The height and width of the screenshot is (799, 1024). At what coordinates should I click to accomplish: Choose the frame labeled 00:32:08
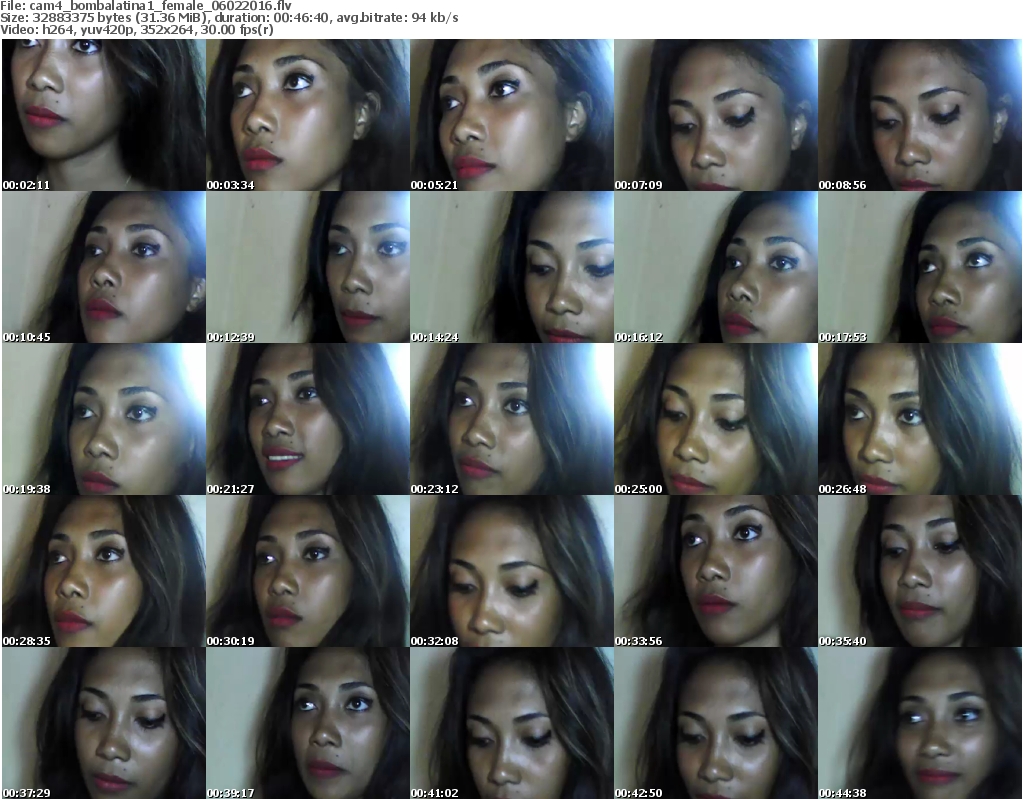click(512, 571)
